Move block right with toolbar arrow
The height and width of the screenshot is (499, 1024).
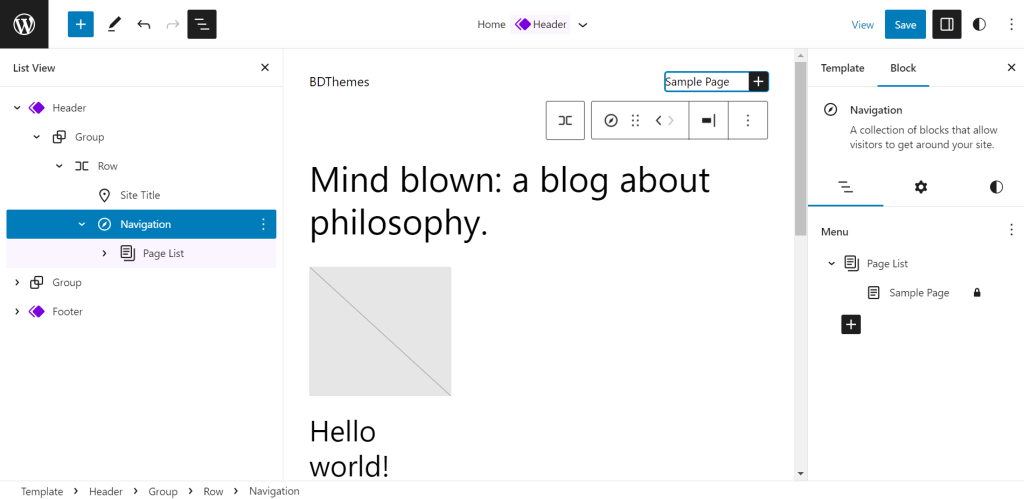click(x=671, y=120)
